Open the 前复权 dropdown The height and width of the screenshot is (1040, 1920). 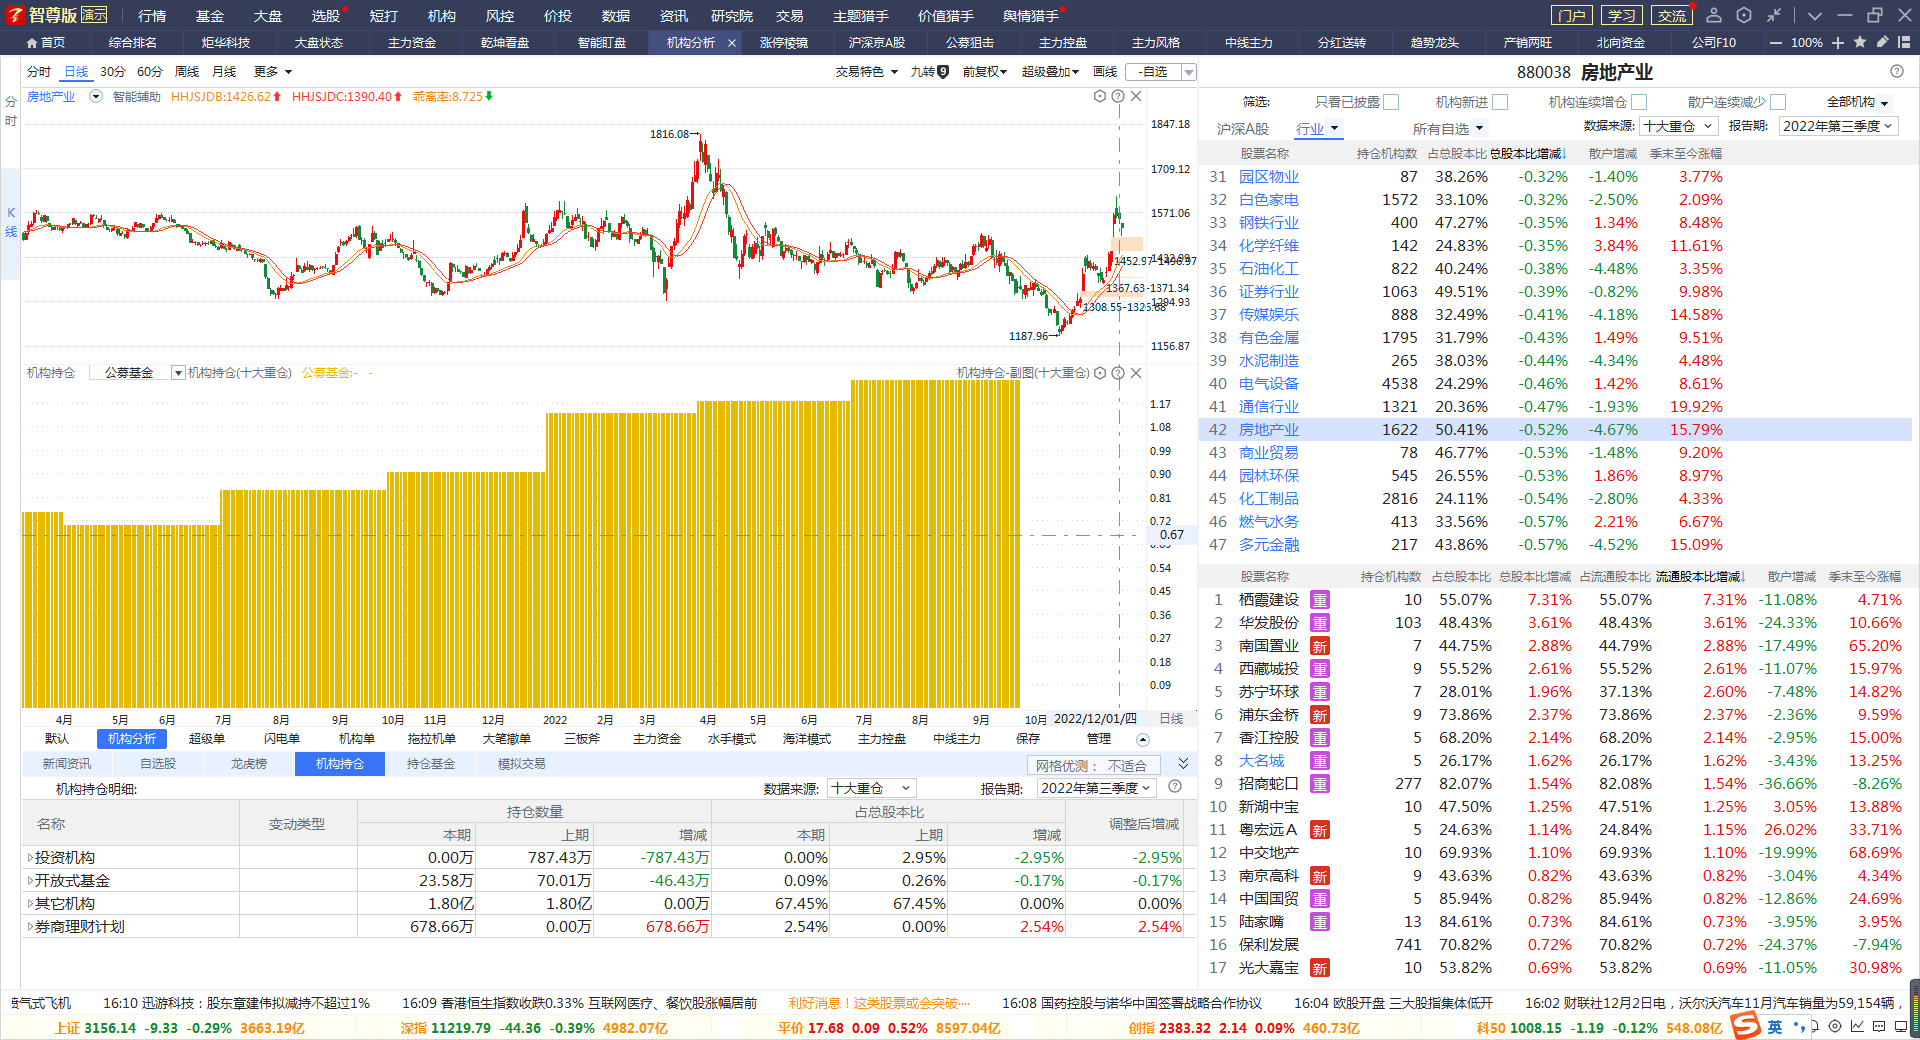click(x=985, y=72)
